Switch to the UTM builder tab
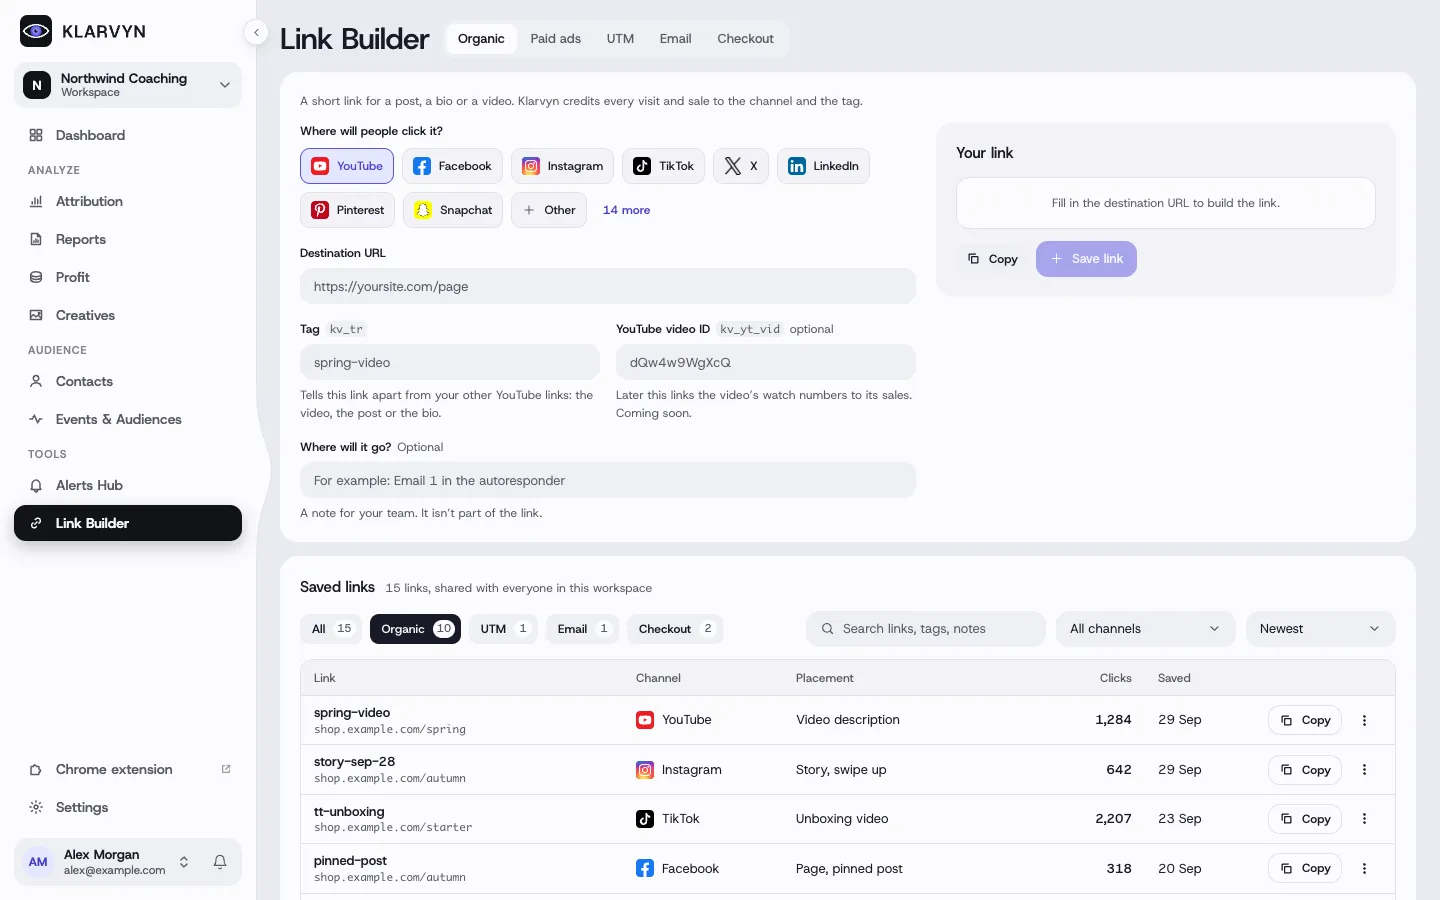This screenshot has width=1440, height=900. (x=620, y=39)
